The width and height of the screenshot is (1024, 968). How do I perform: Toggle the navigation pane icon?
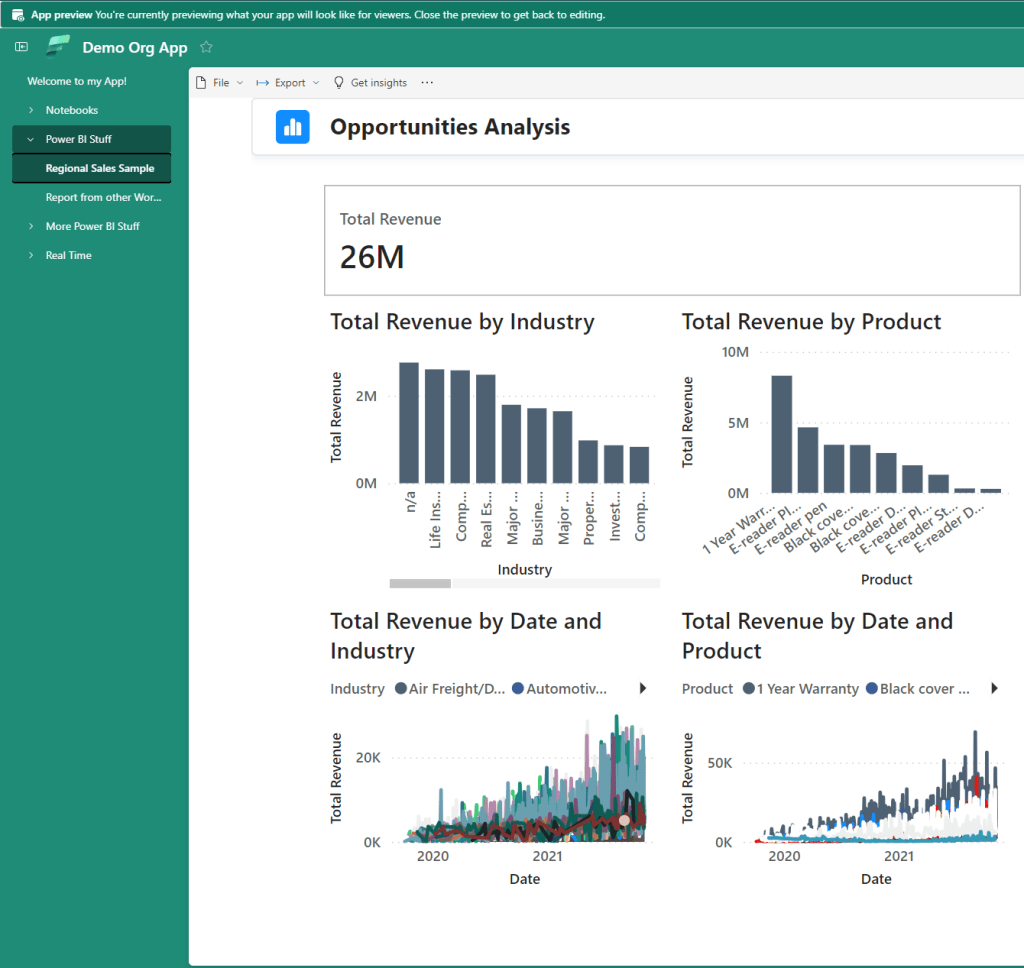21,47
